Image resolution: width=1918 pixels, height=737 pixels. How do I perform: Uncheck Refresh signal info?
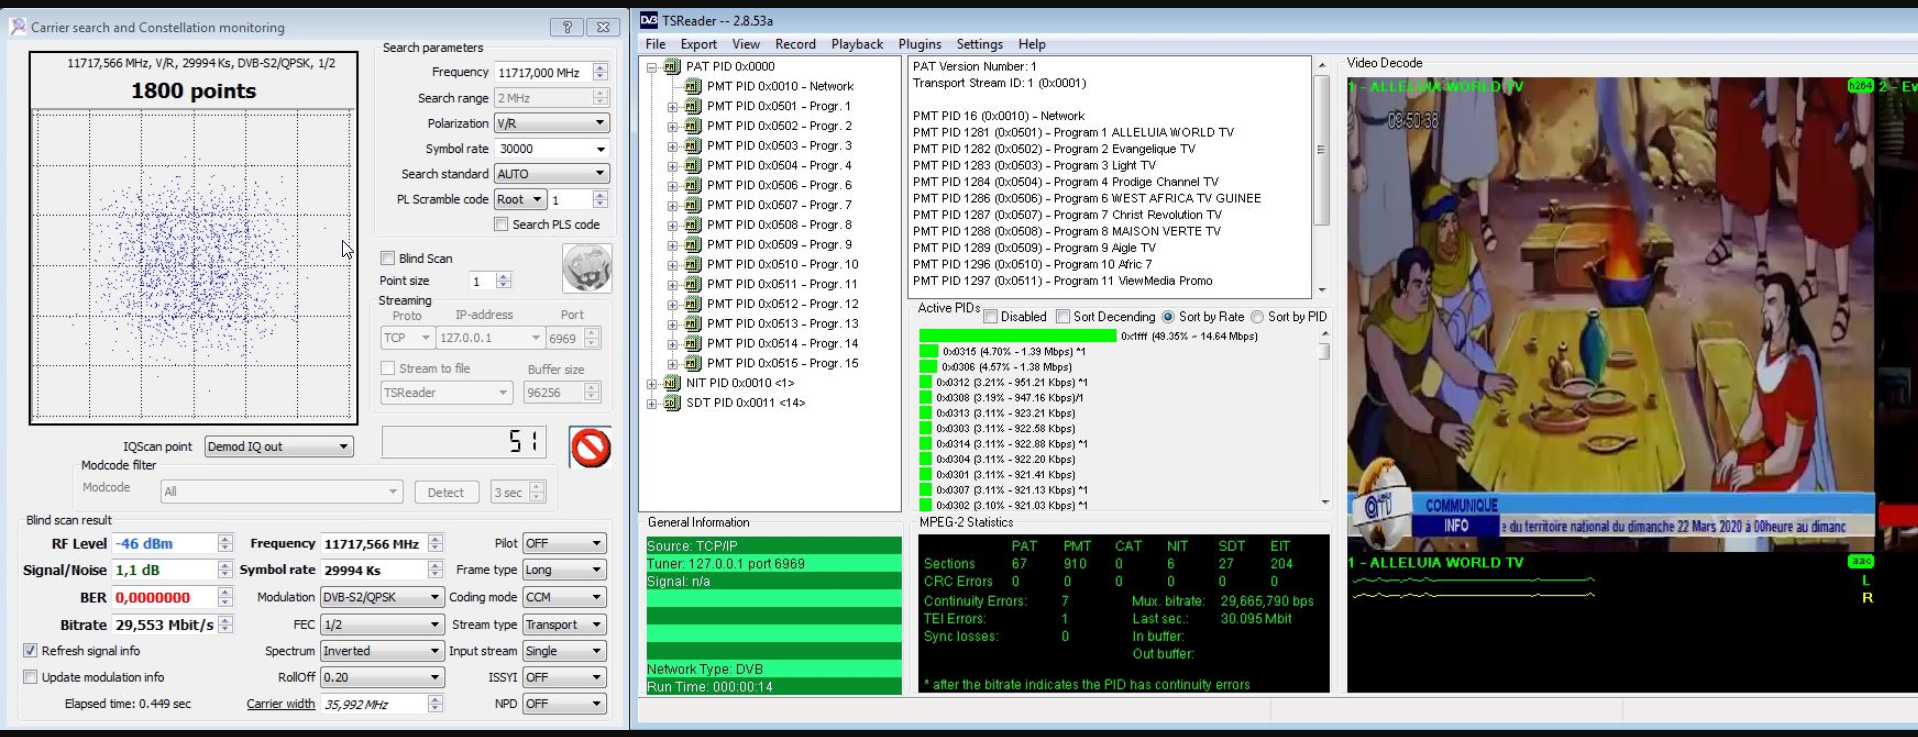click(x=30, y=650)
